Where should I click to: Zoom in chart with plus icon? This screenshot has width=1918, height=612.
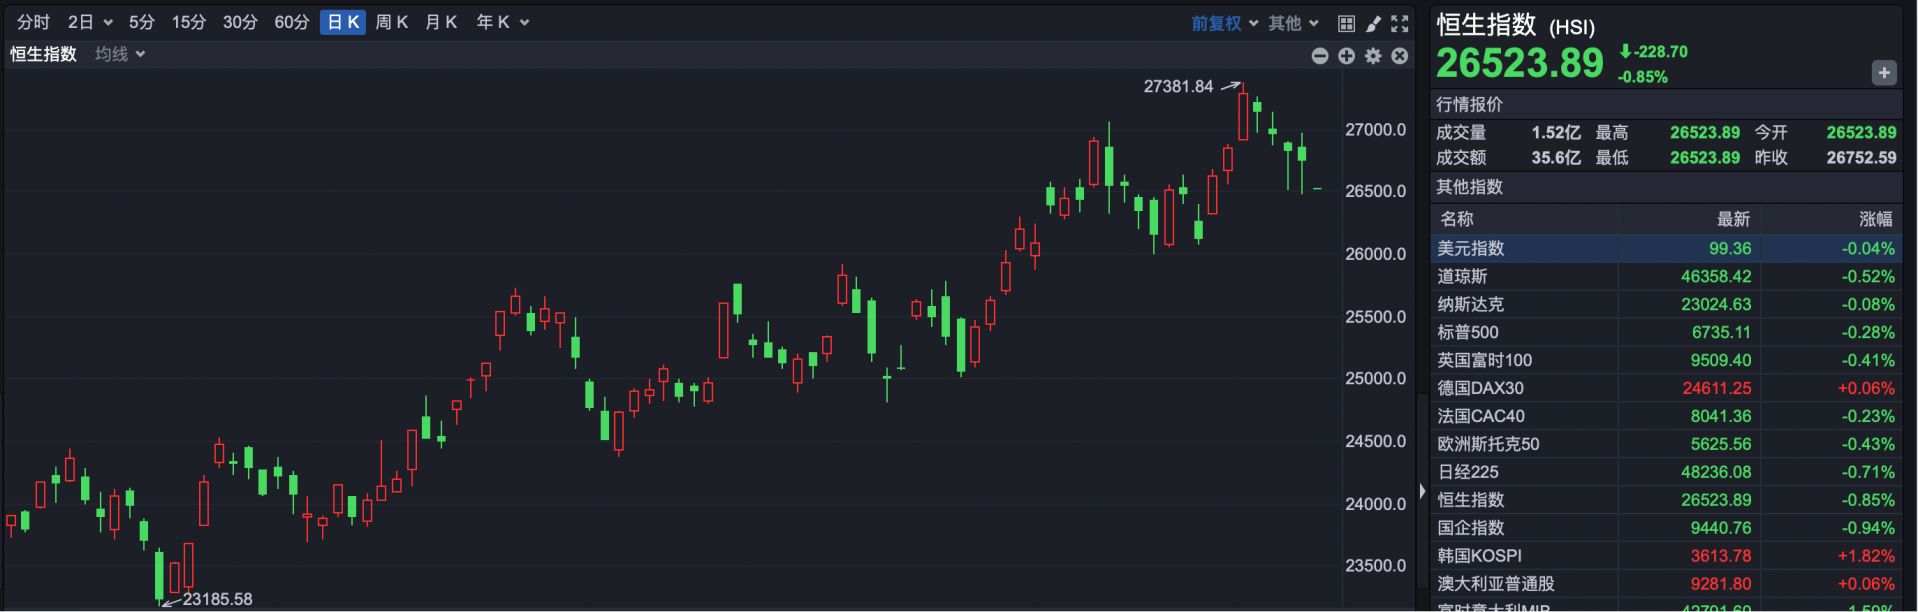point(1346,56)
